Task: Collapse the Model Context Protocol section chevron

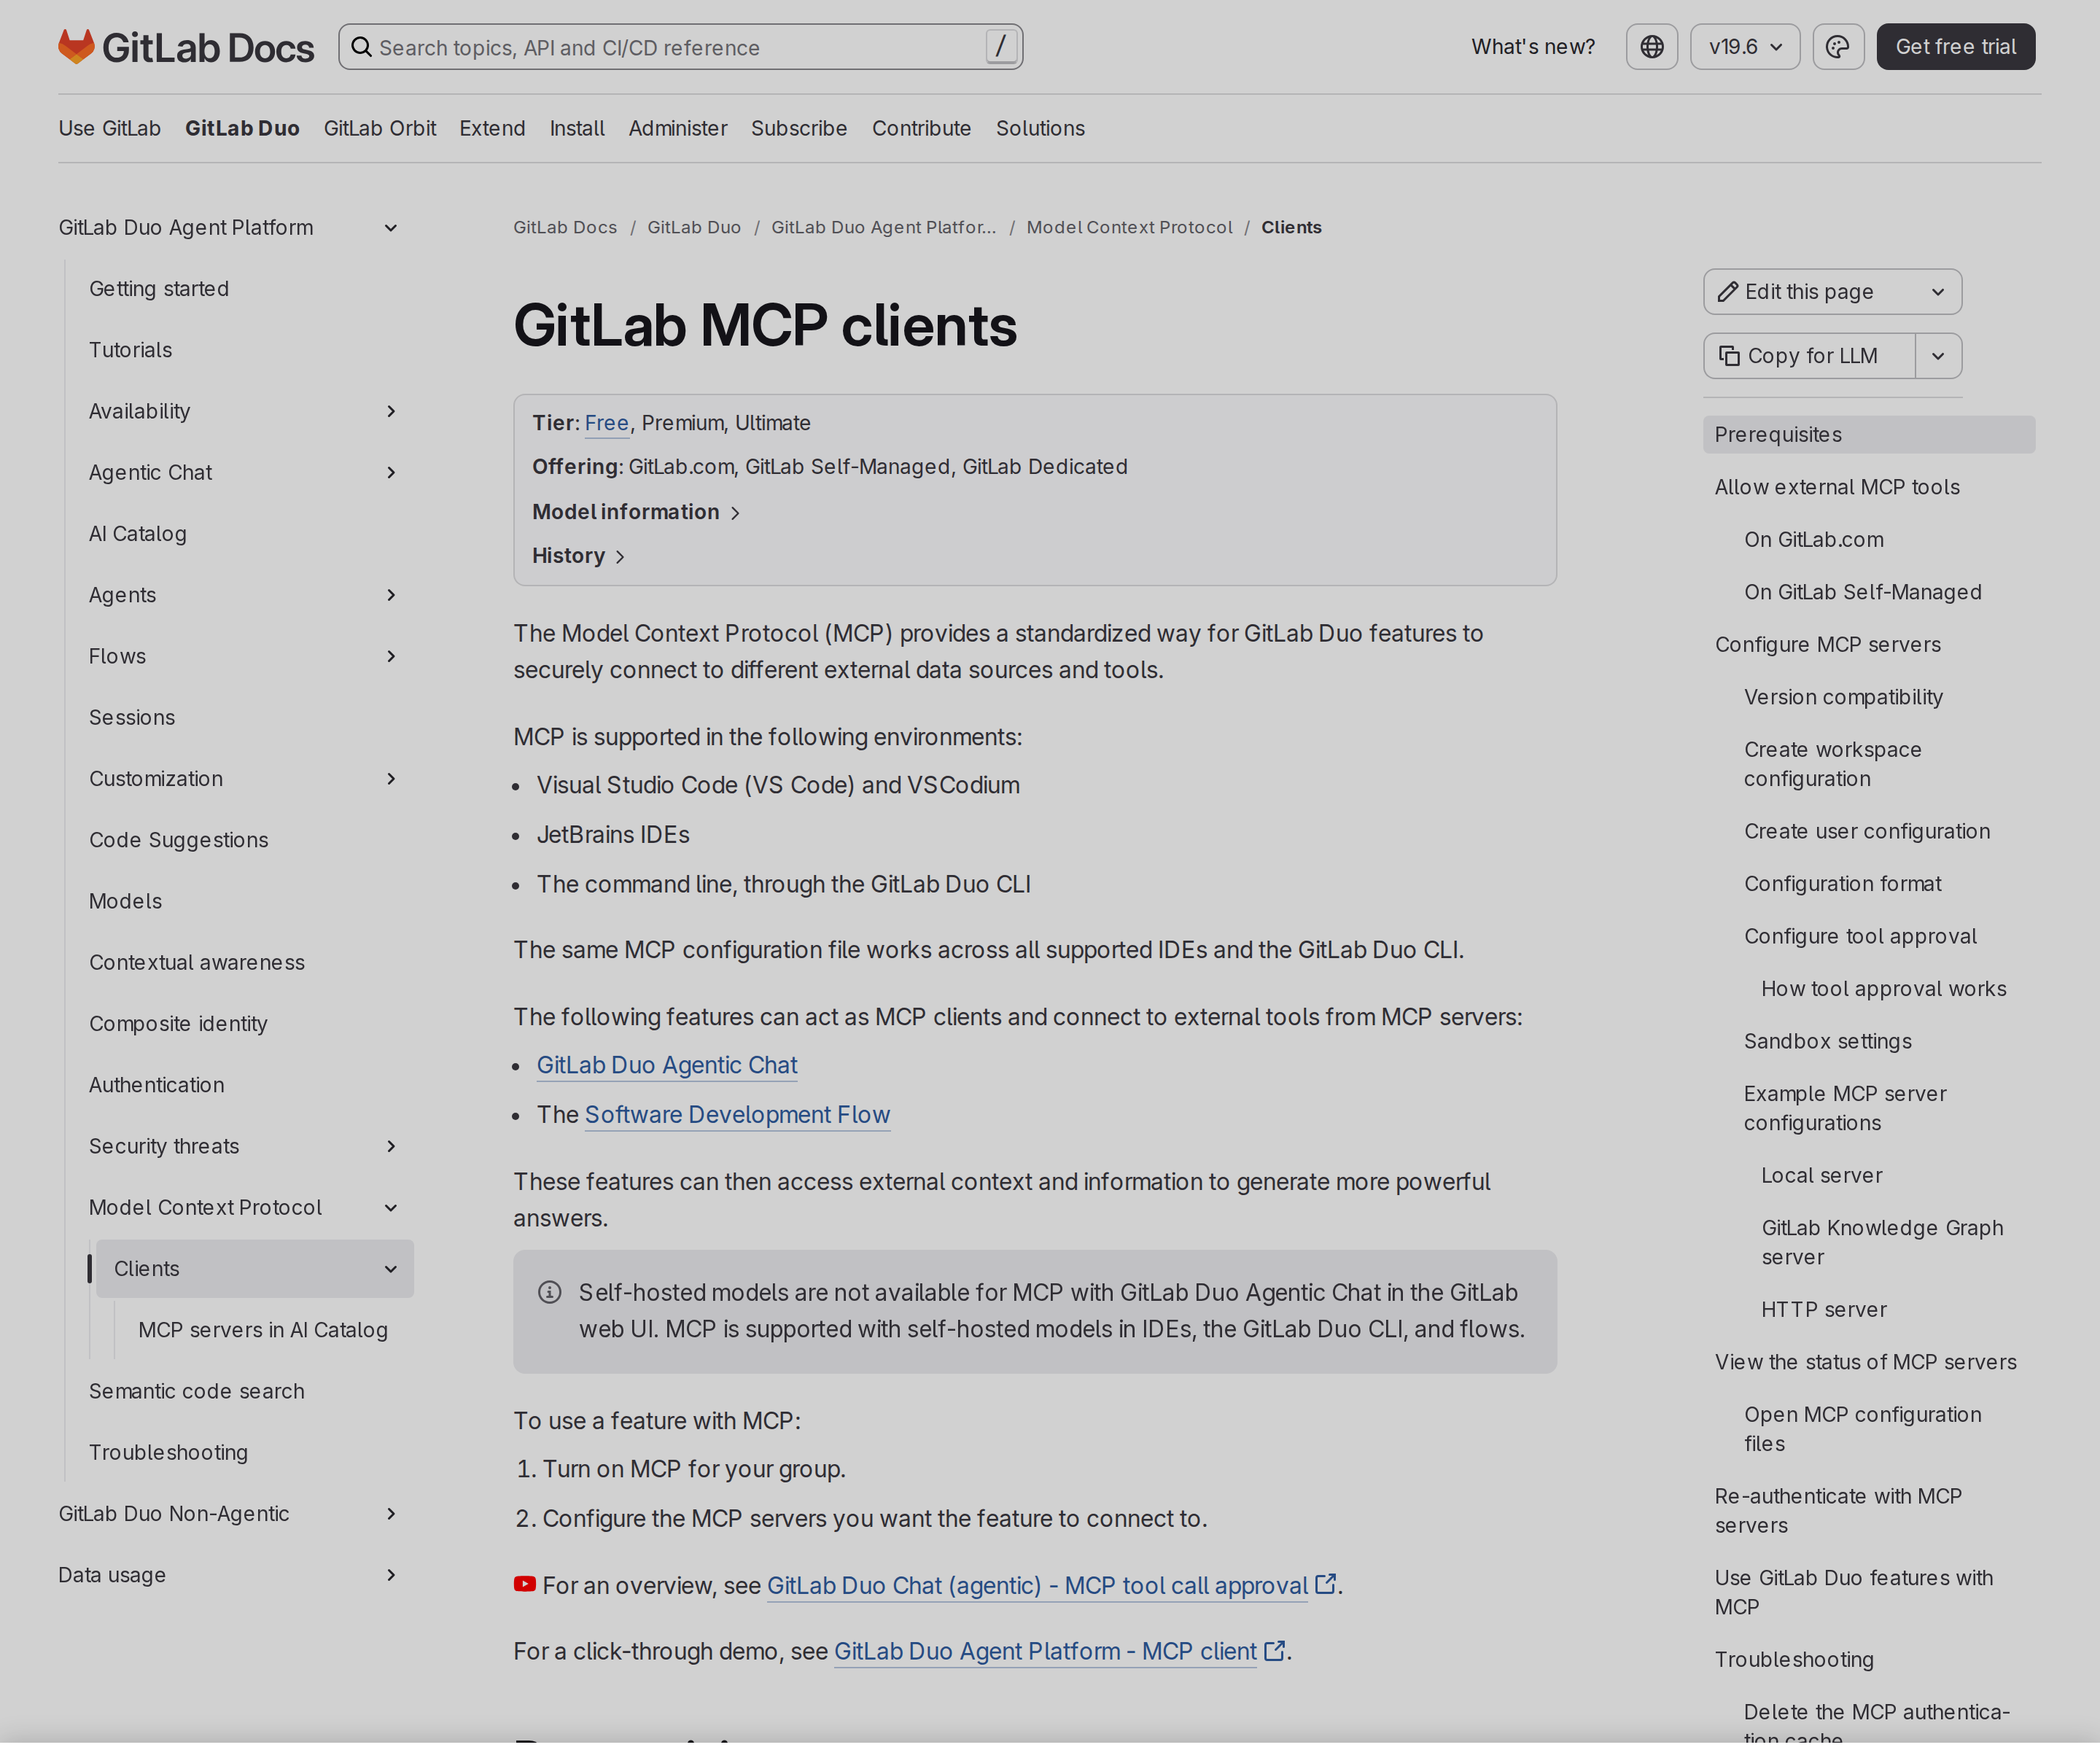Action: [x=391, y=1207]
